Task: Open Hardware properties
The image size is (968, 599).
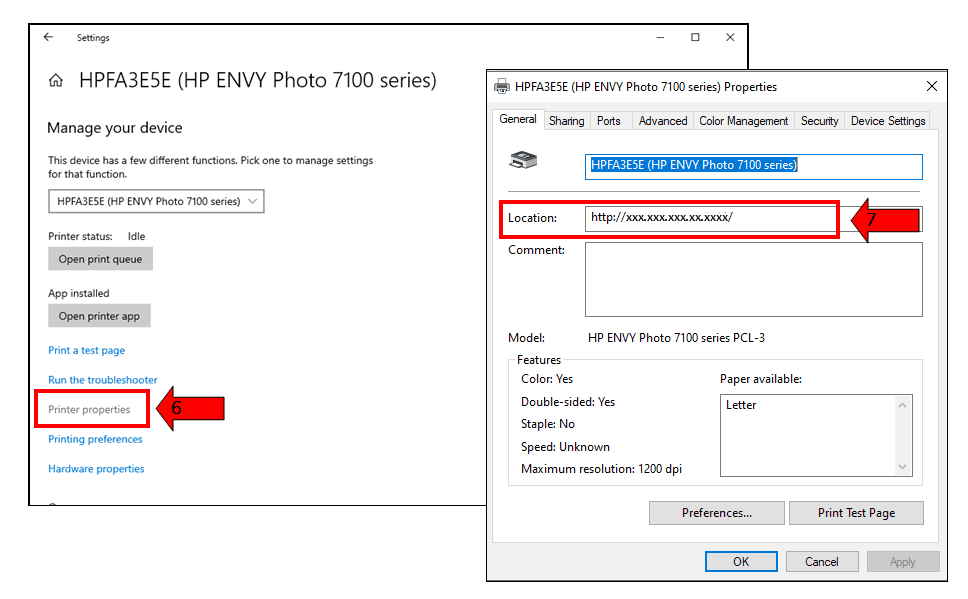Action: (96, 468)
